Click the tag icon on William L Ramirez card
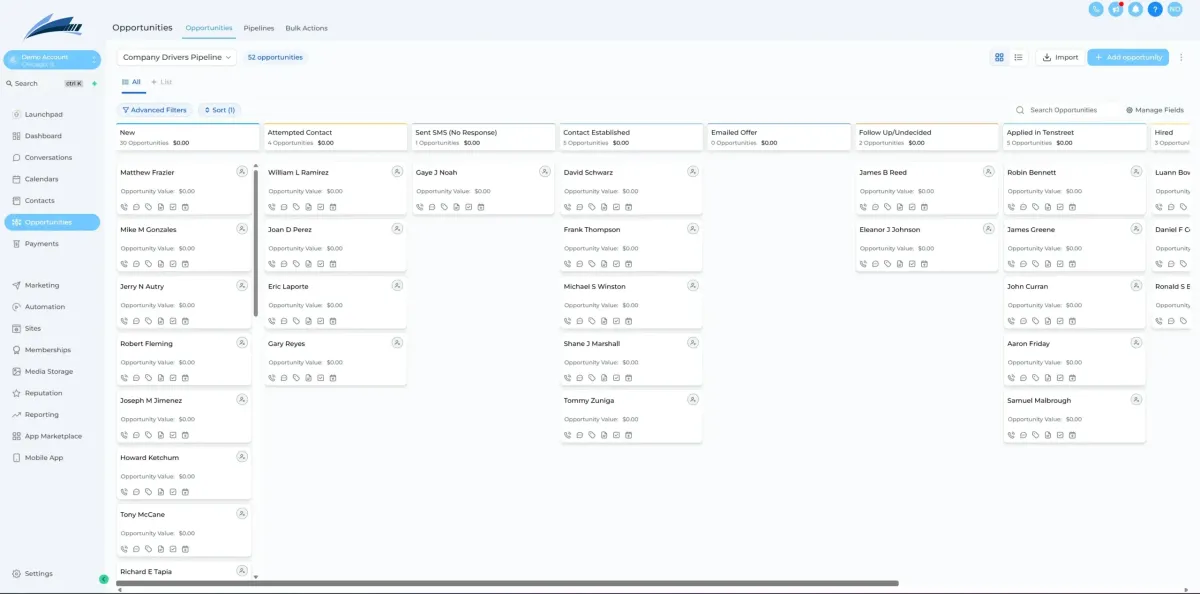Screen dimensions: 1200x594 point(297,207)
